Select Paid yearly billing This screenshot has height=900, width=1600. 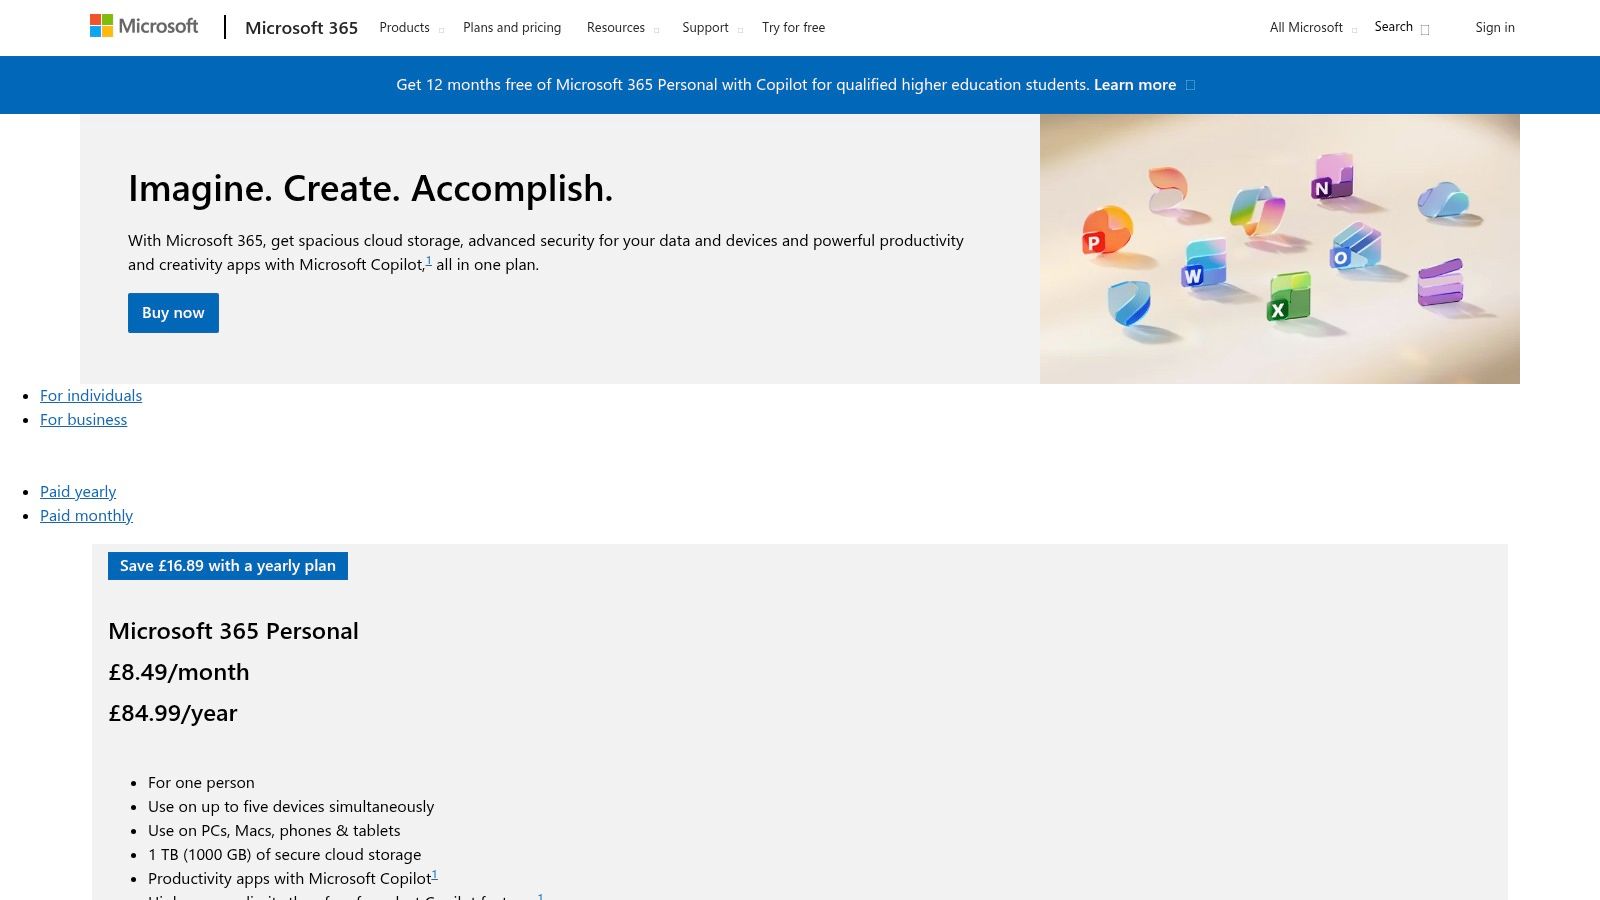point(77,491)
